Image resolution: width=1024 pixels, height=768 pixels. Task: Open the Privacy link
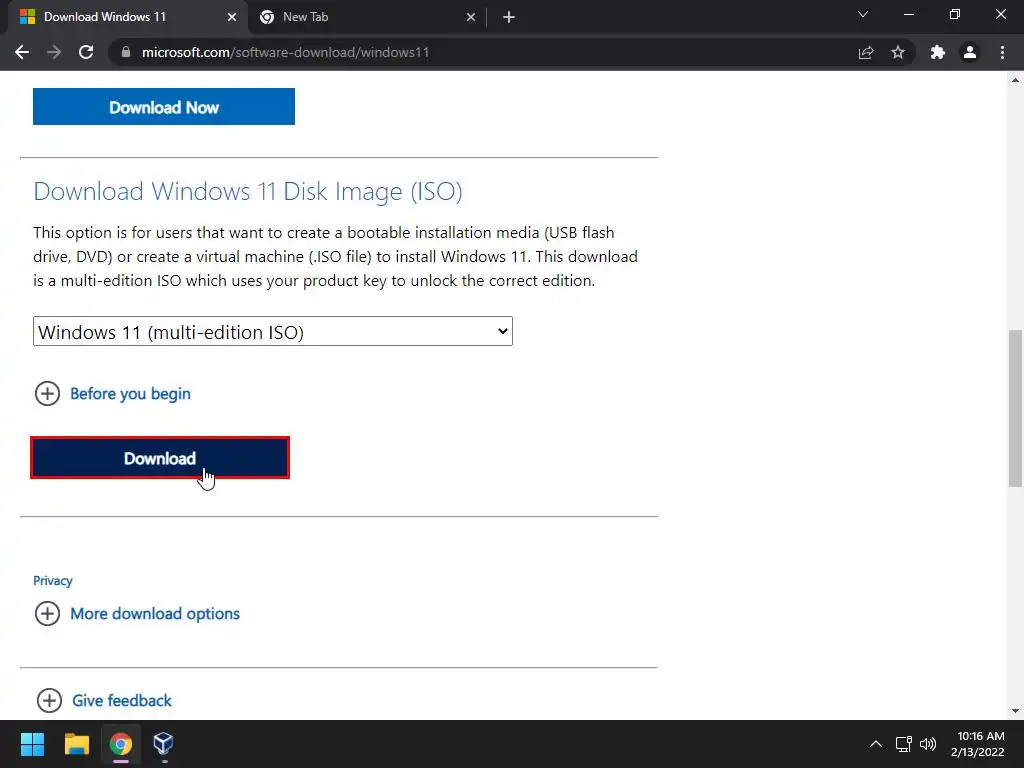pyautogui.click(x=53, y=581)
